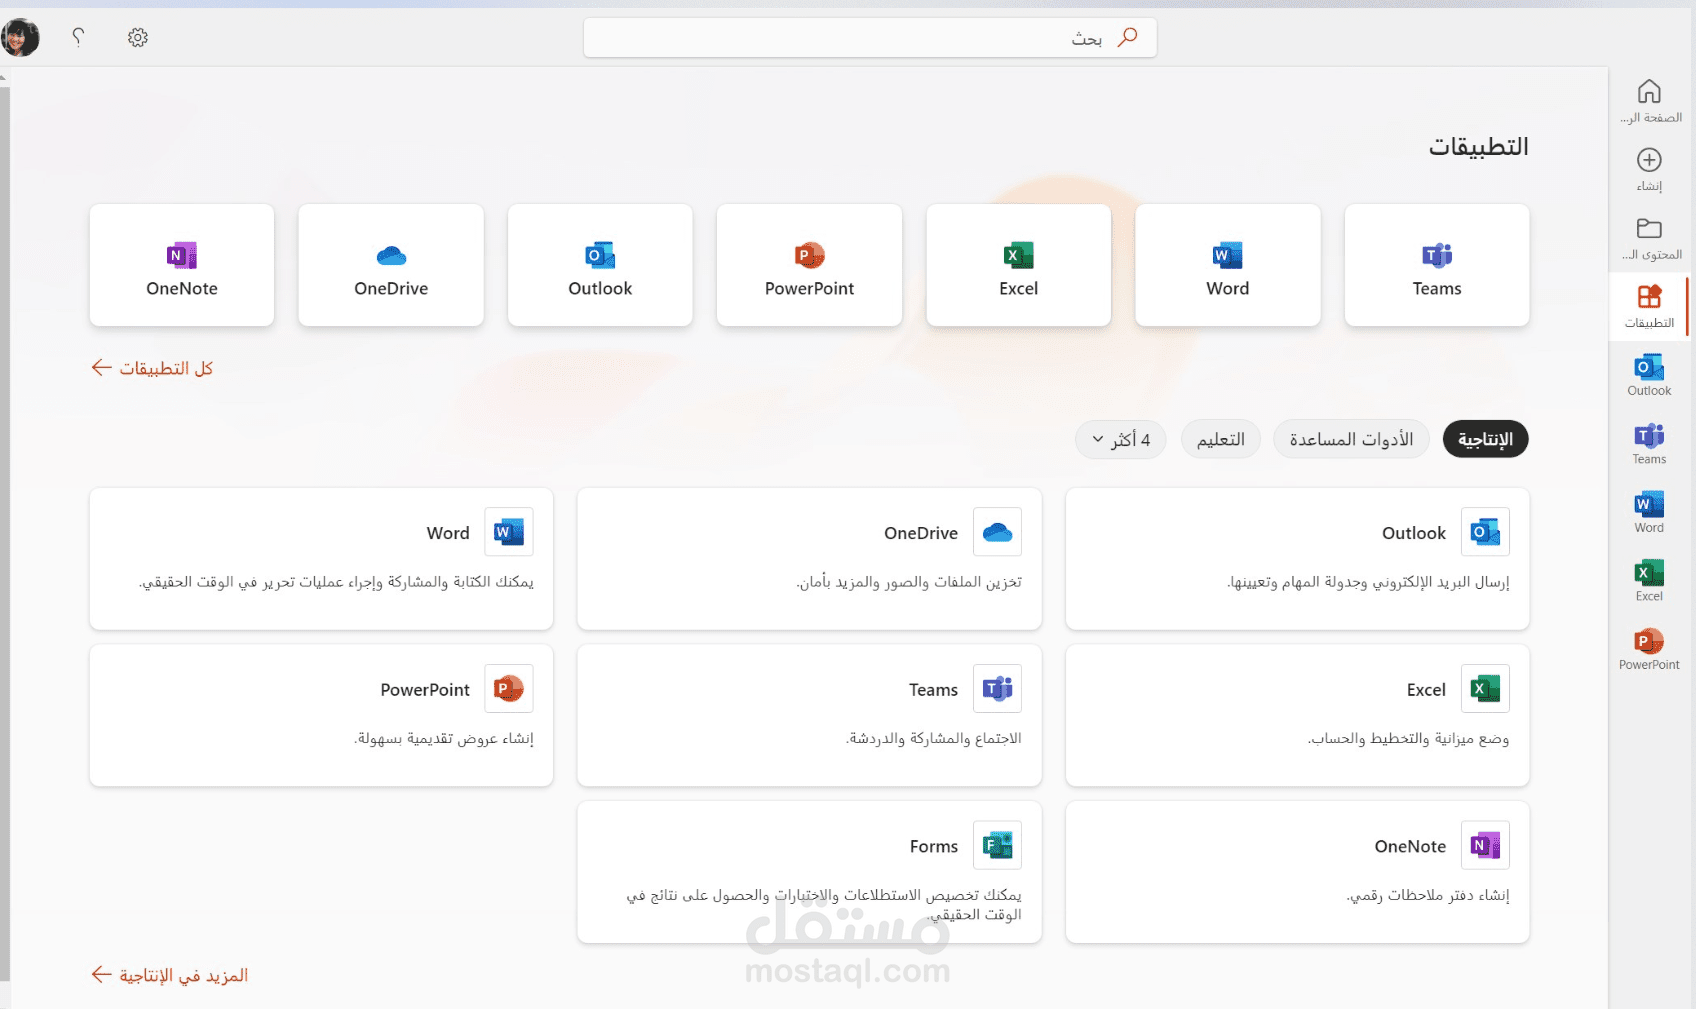The width and height of the screenshot is (1696, 1009).
Task: Select the الأدوات المساعدة category tab
Action: click(x=1351, y=440)
